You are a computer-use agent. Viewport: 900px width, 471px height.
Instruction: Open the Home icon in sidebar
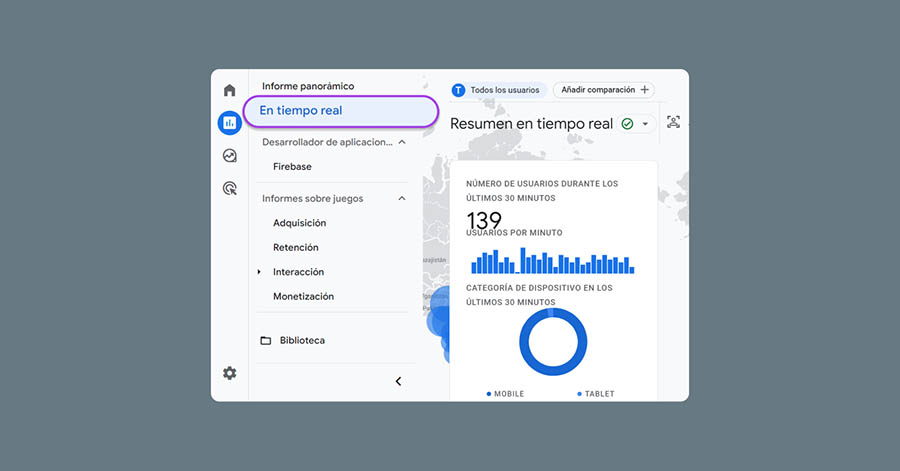pos(229,90)
